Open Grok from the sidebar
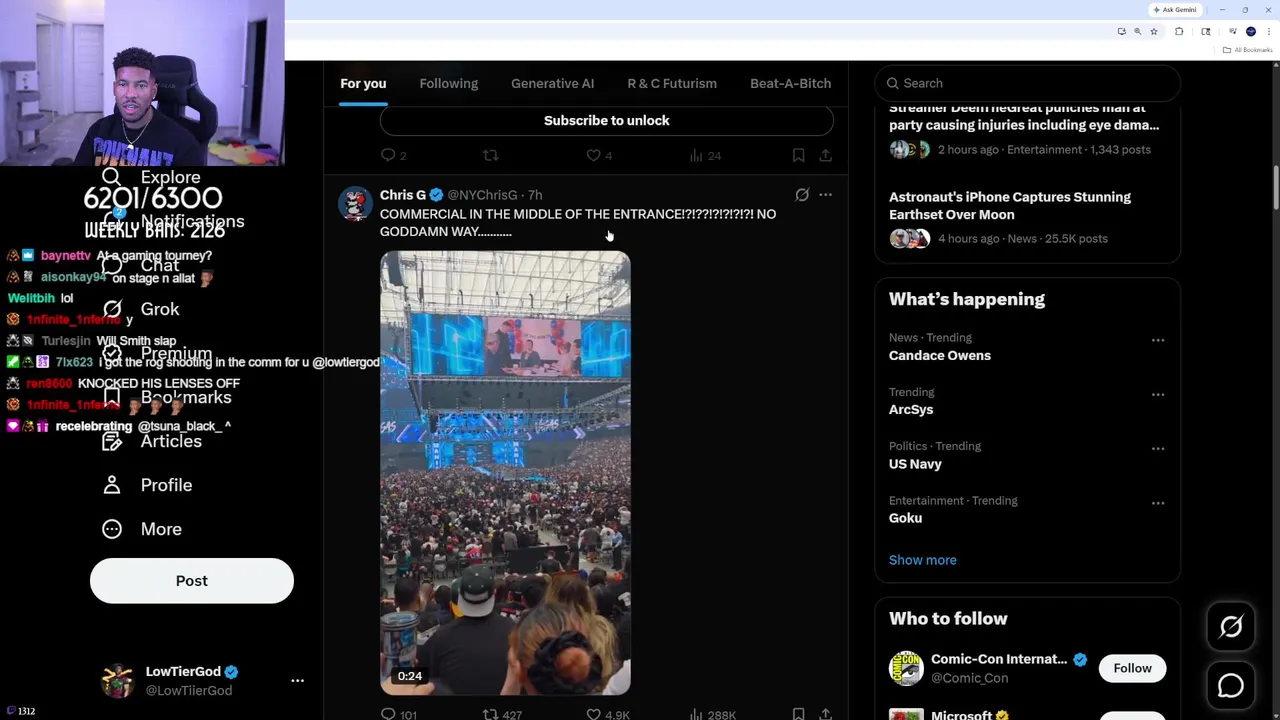Viewport: 1280px width, 720px height. (x=140, y=309)
